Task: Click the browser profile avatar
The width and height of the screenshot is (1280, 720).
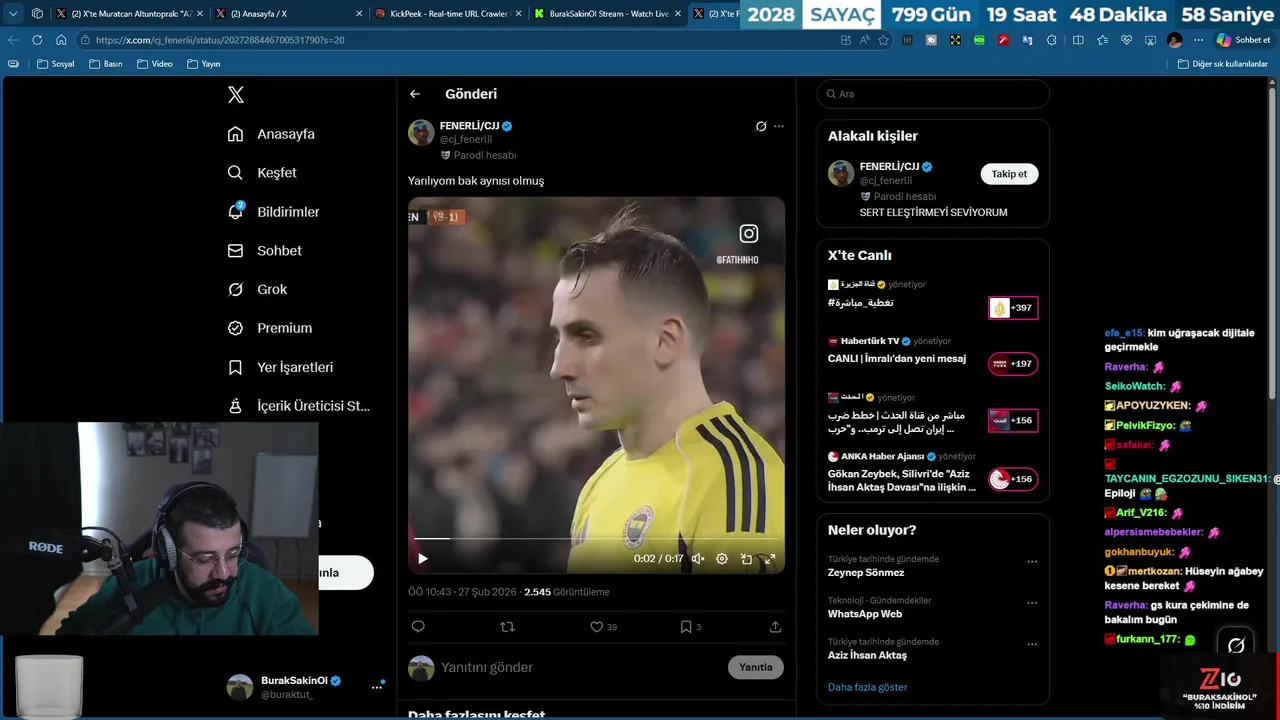Action: [x=1174, y=40]
